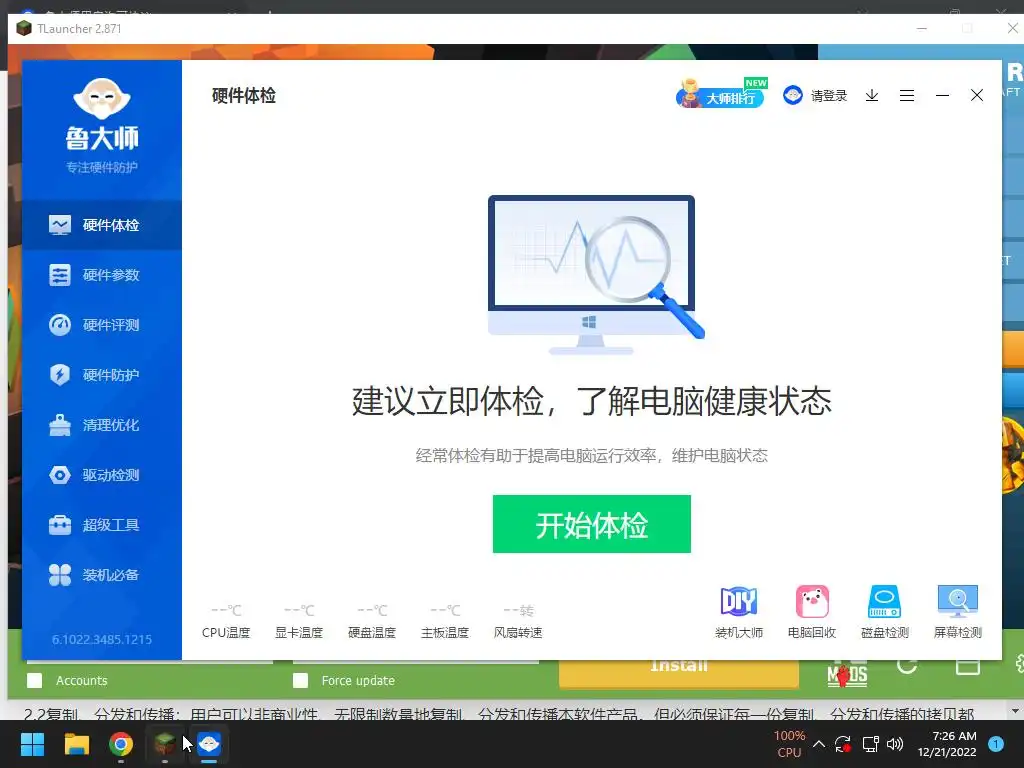Switch to 鲁大师 taskbar icon
1024x768 pixels.
[209, 744]
